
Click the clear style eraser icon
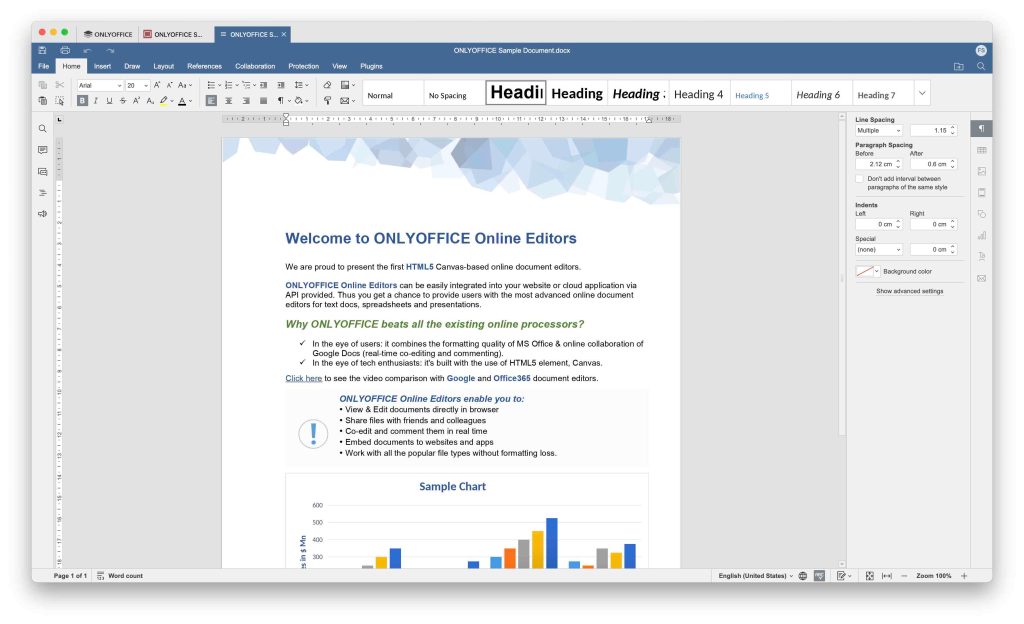[x=327, y=86]
